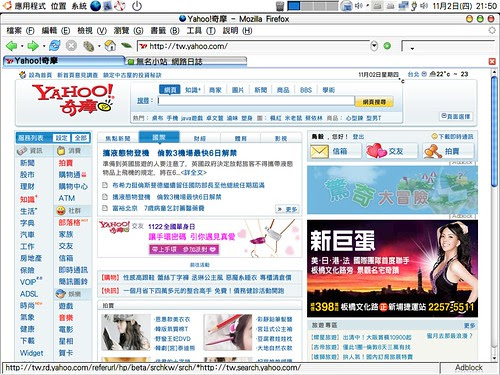The width and height of the screenshot is (500, 375).
Task: Open the 檔案 (F) menu
Action: pos(20,31)
